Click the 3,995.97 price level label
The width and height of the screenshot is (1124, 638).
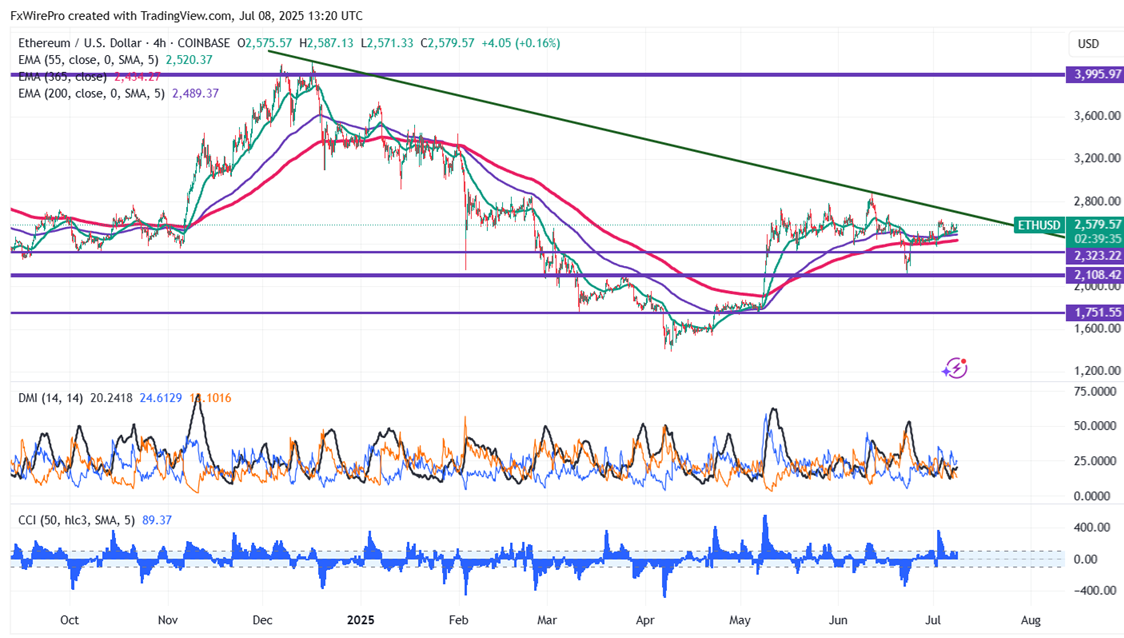tap(1095, 75)
